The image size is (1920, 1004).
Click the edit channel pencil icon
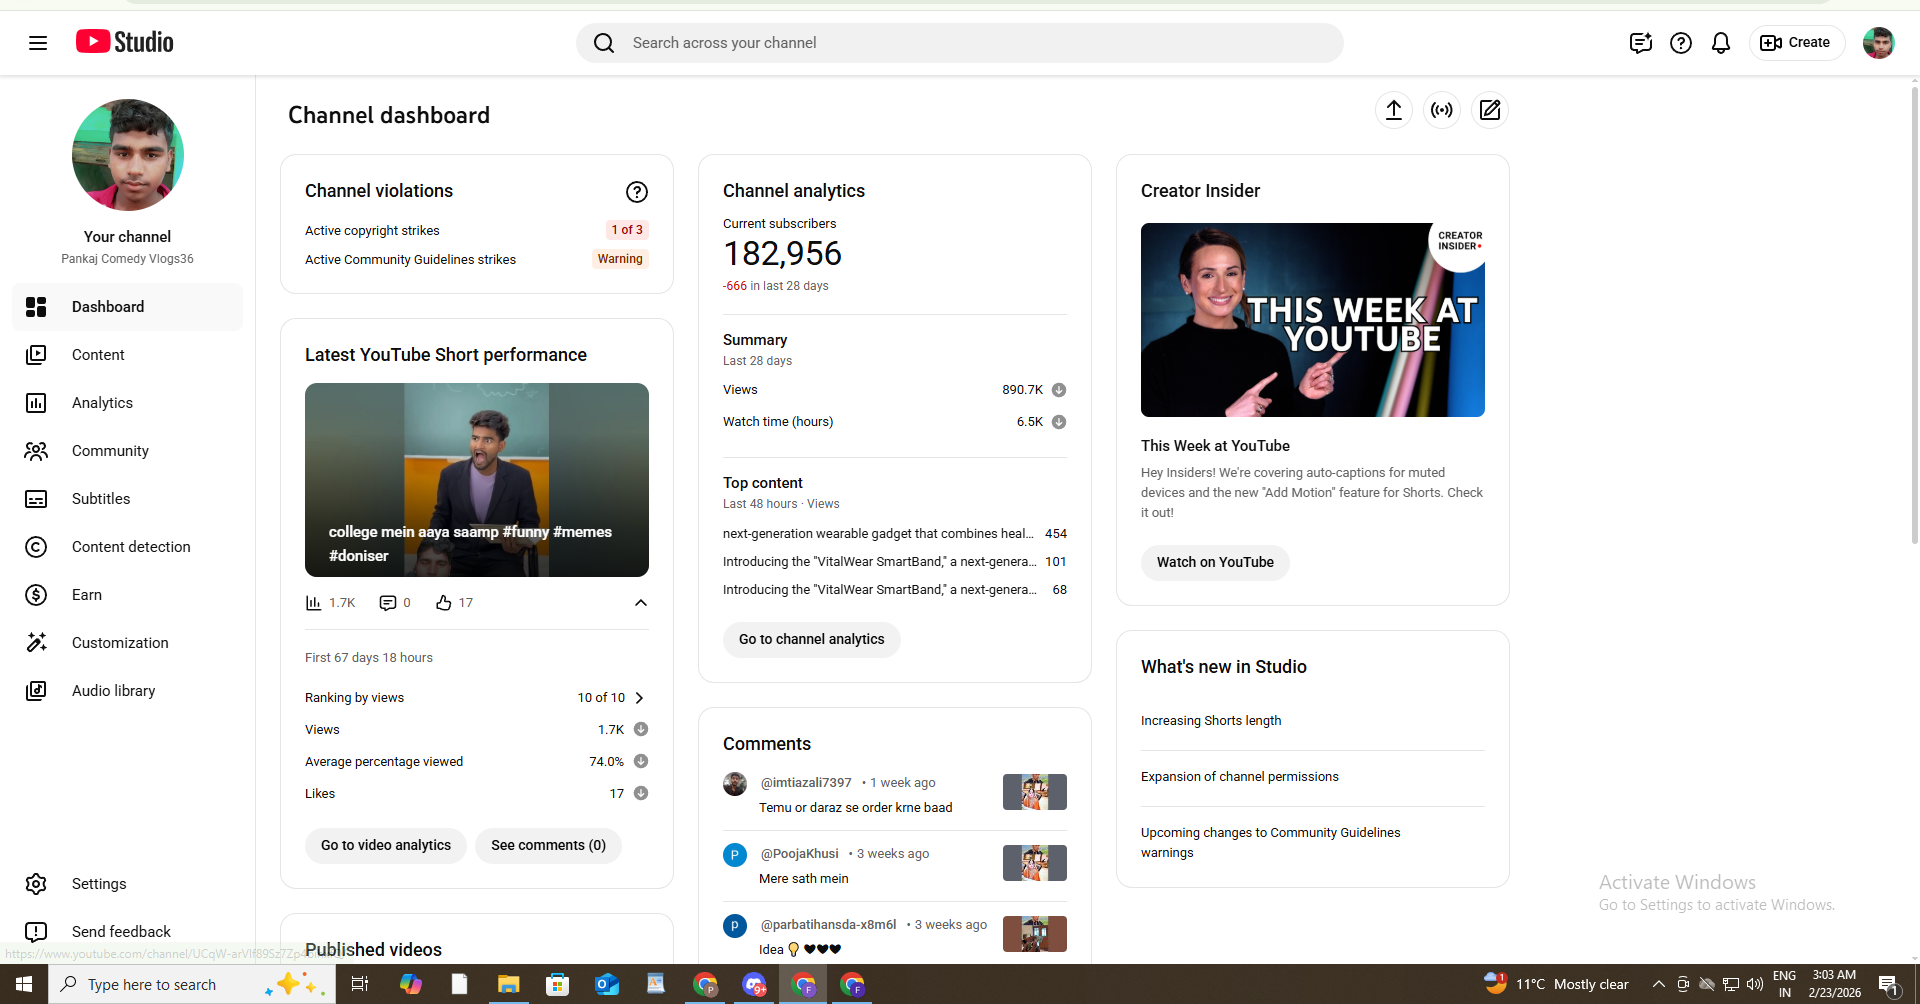coord(1489,110)
